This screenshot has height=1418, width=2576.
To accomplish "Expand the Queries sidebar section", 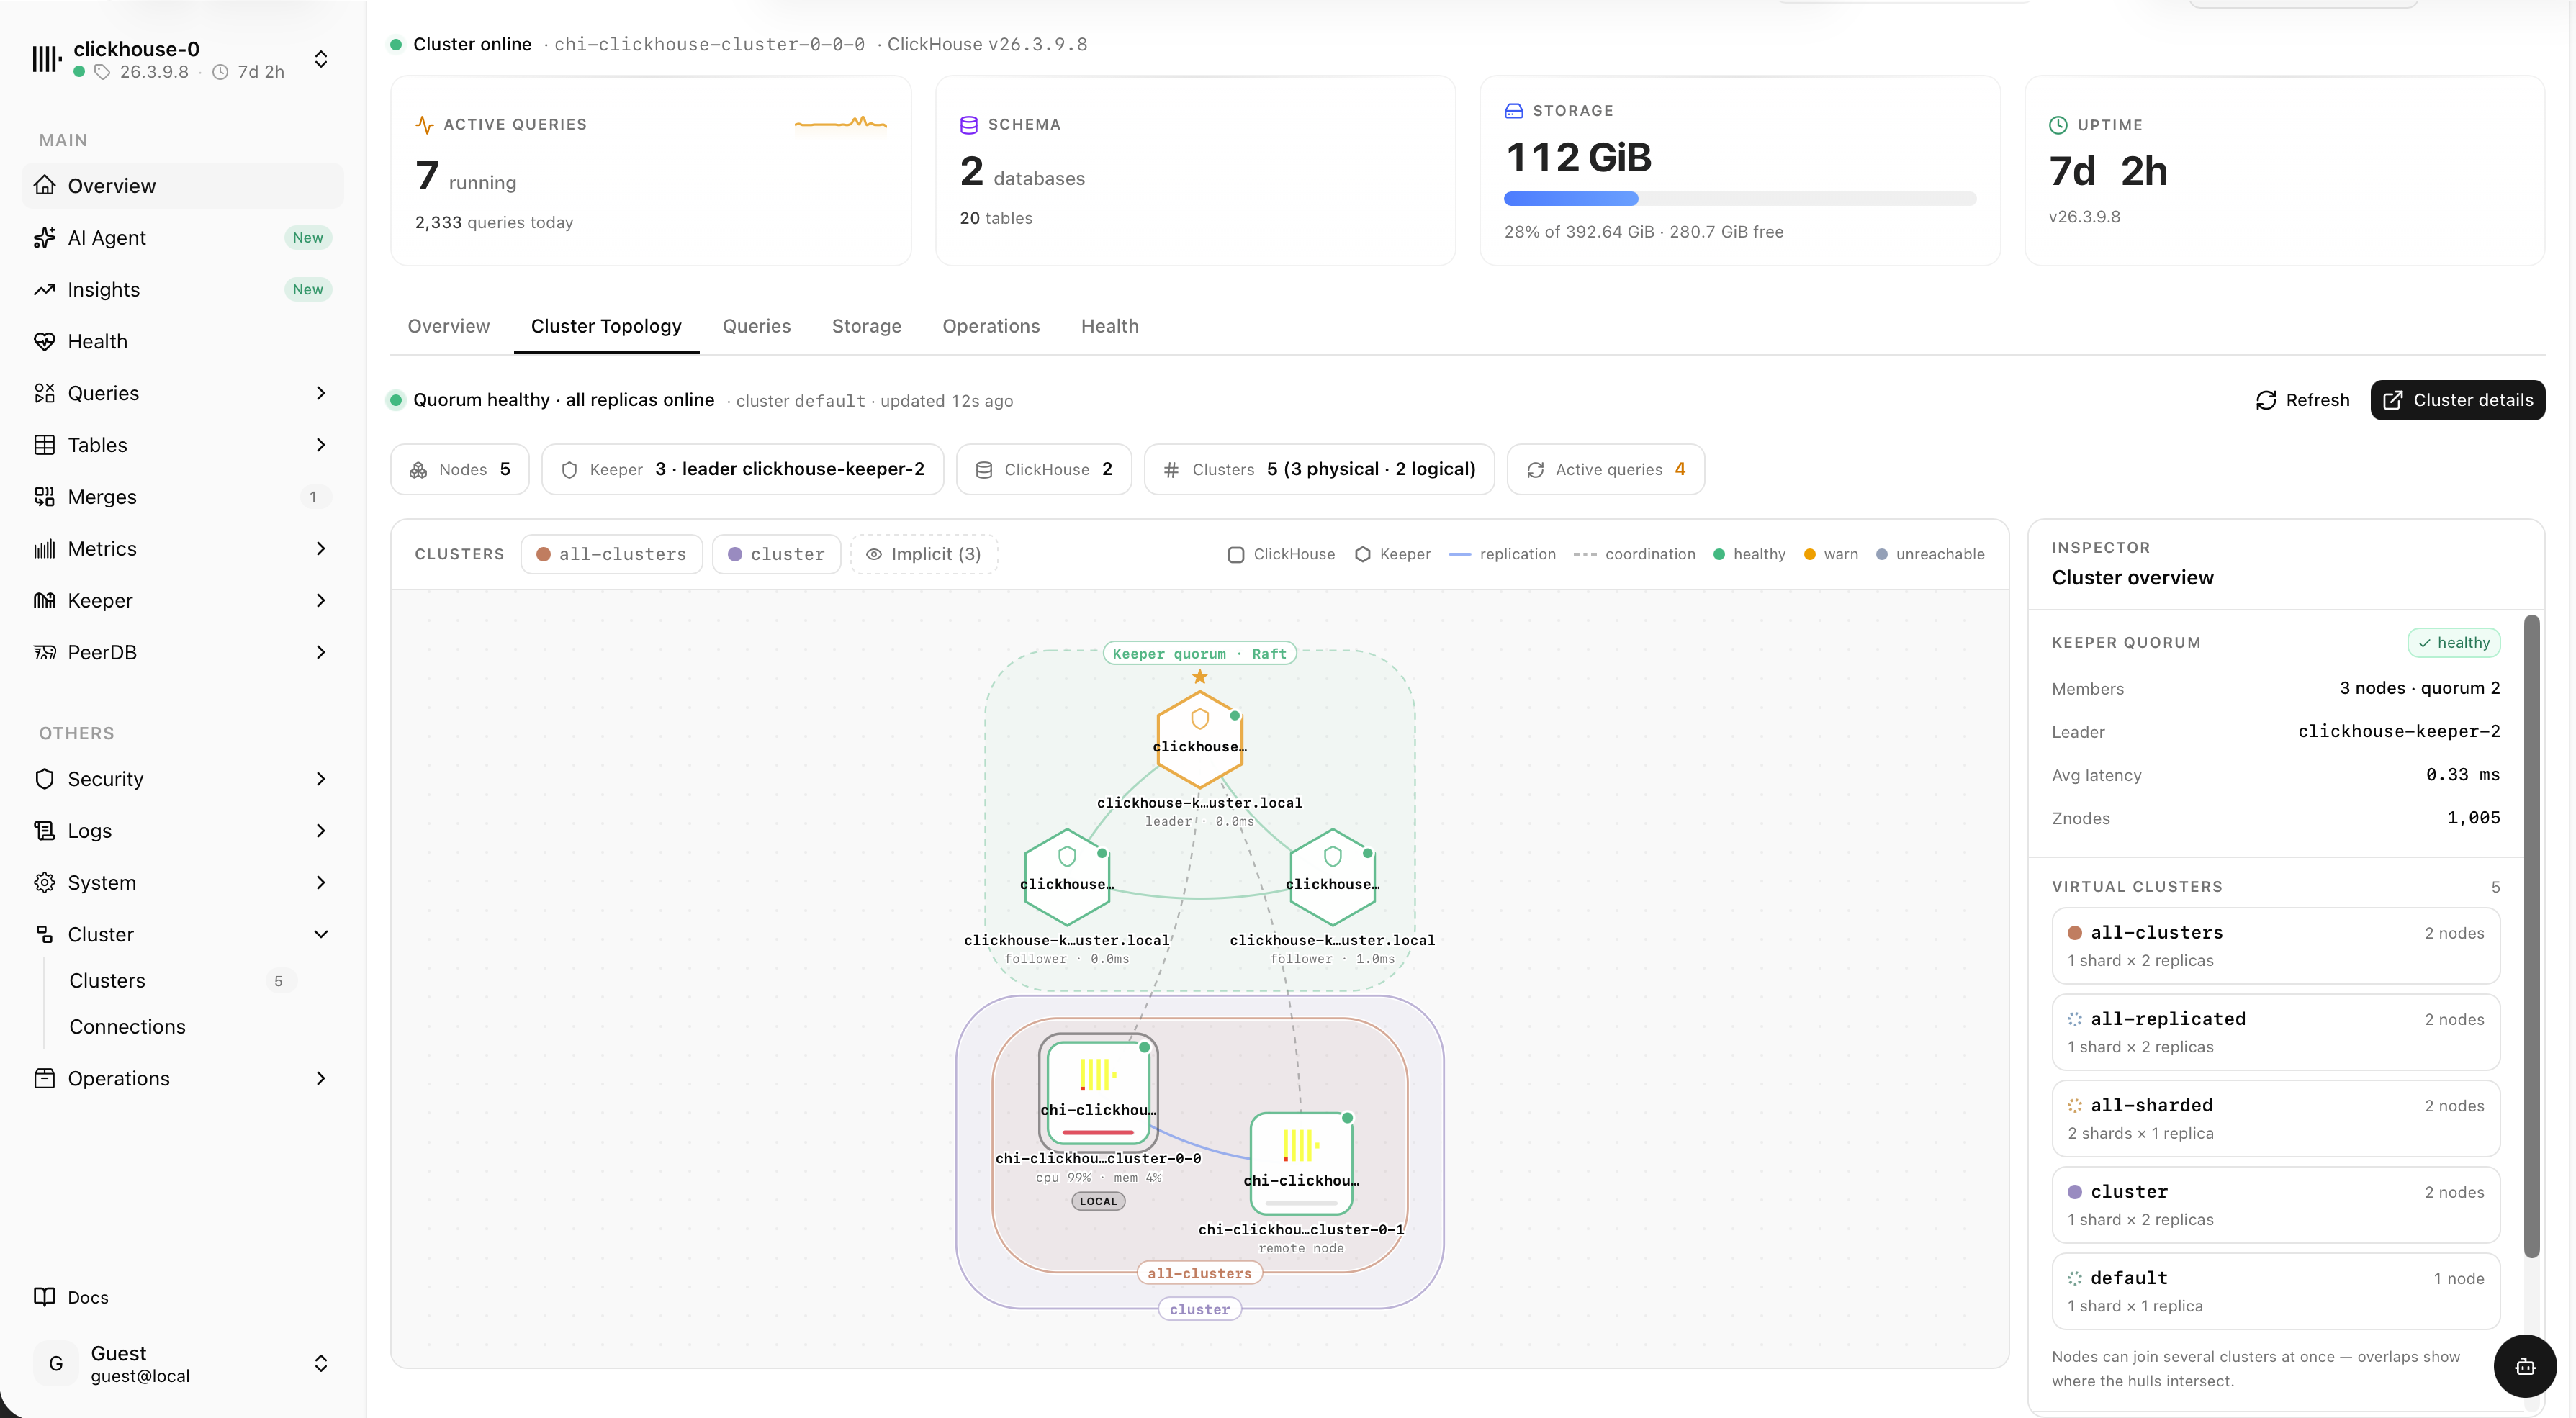I will pos(321,393).
